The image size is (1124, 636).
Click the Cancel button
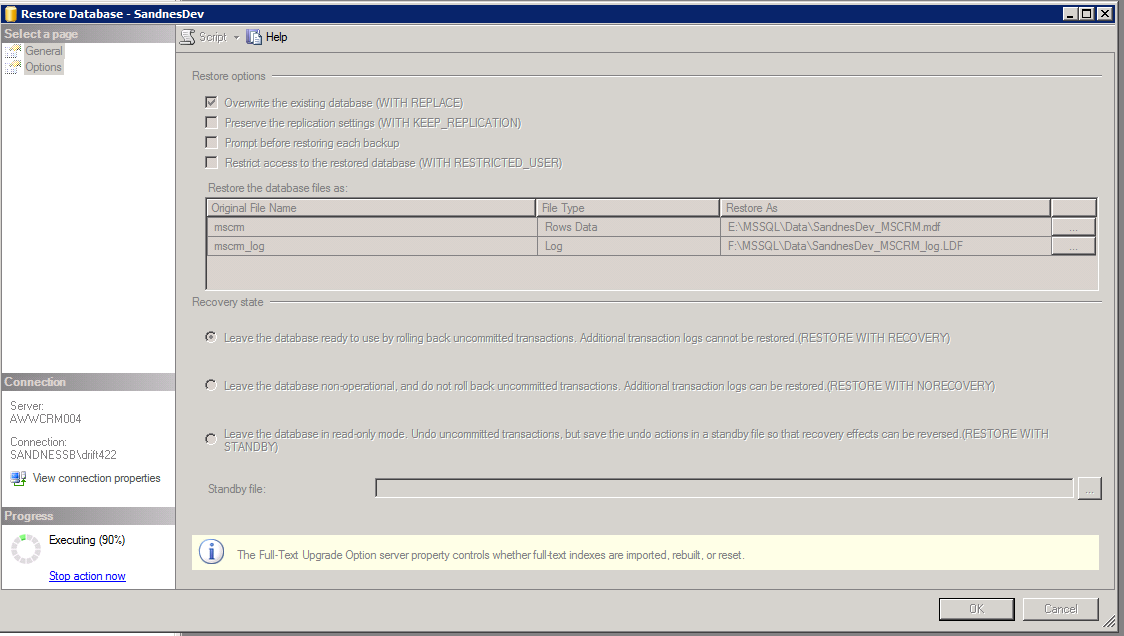click(1060, 608)
